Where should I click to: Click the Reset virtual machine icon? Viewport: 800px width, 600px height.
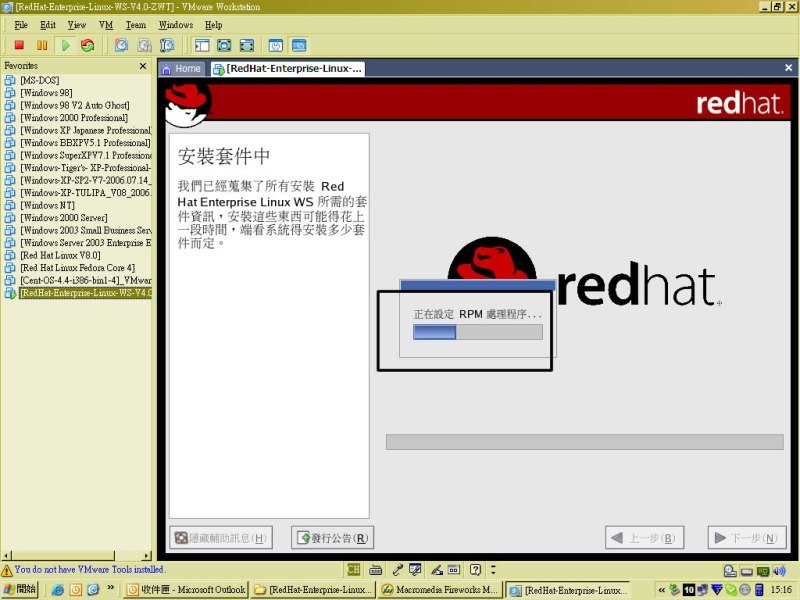click(x=88, y=45)
